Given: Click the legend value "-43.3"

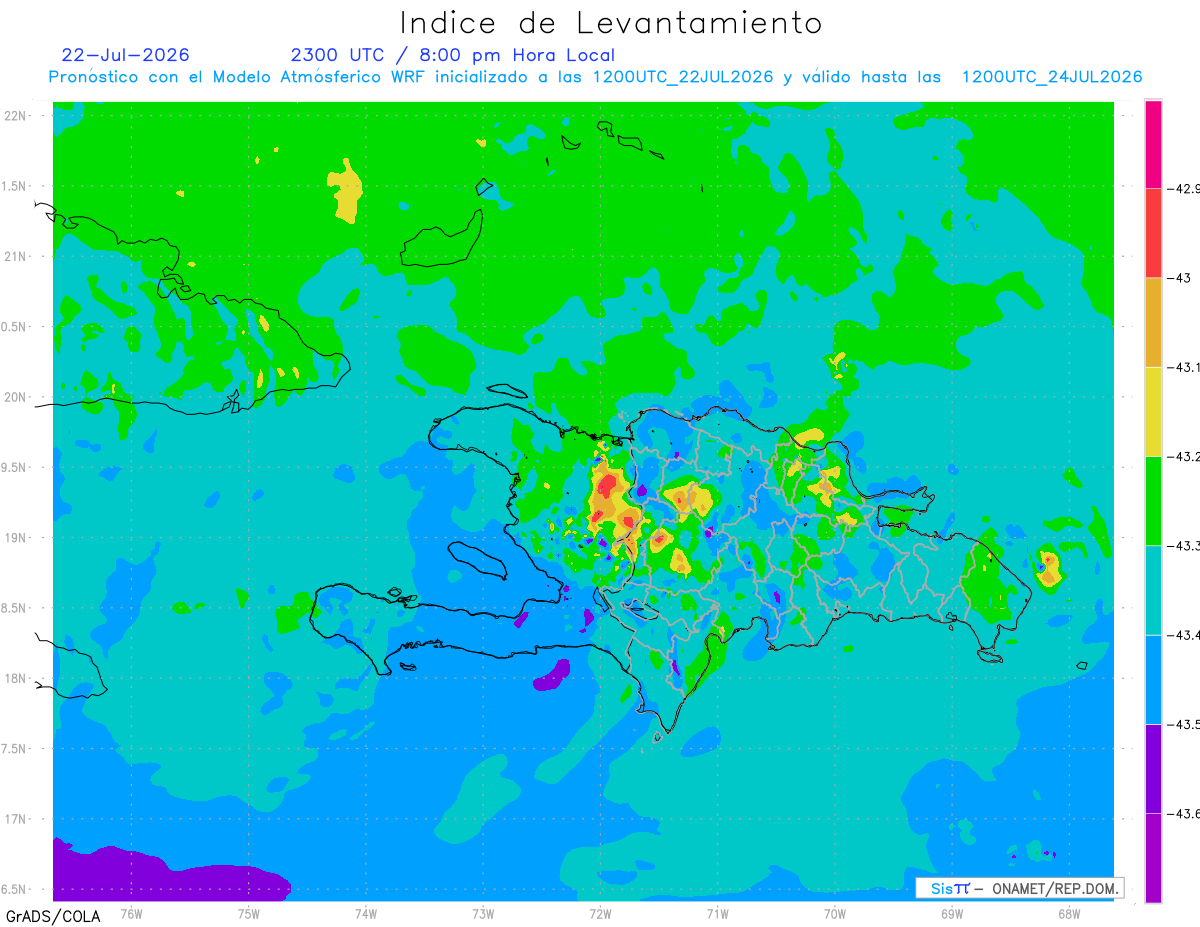Looking at the screenshot, I should coord(1184,545).
